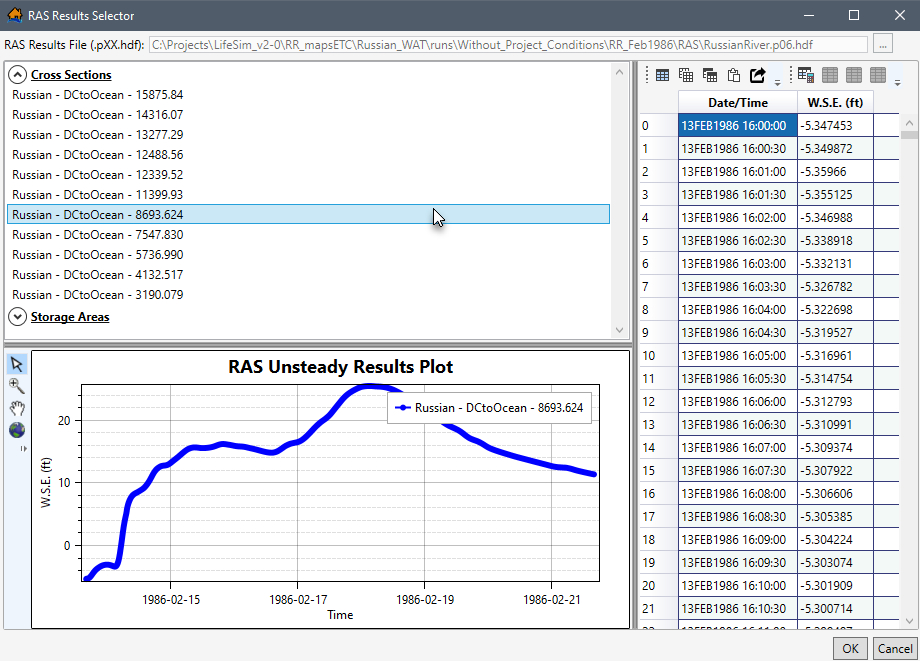Screen dimensions: 920x661
Task: Click the globe icon to reset plot extent
Action: click(17, 429)
